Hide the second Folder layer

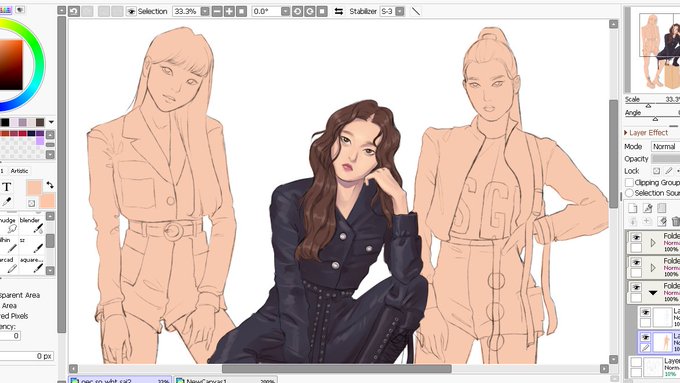pos(636,262)
